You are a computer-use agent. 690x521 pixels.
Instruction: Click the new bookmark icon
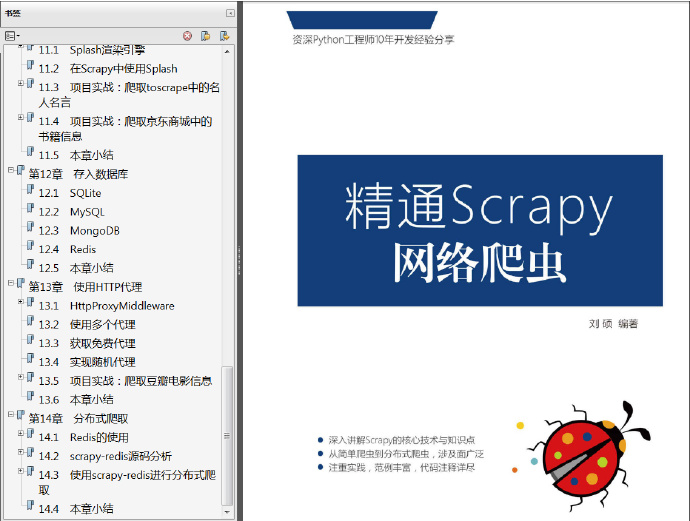206,36
